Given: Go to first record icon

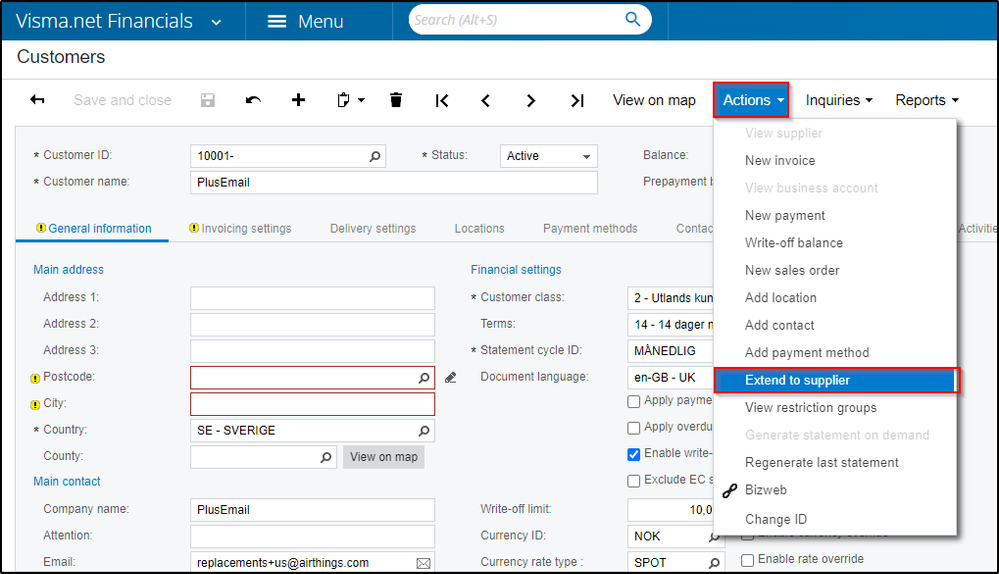Looking at the screenshot, I should tap(442, 100).
